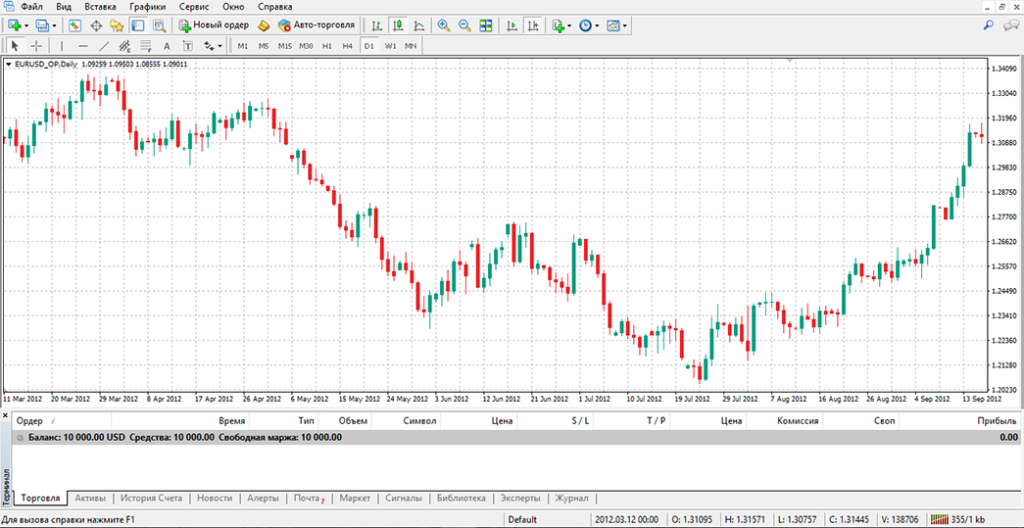Switch timeframe to M15

click(285, 46)
